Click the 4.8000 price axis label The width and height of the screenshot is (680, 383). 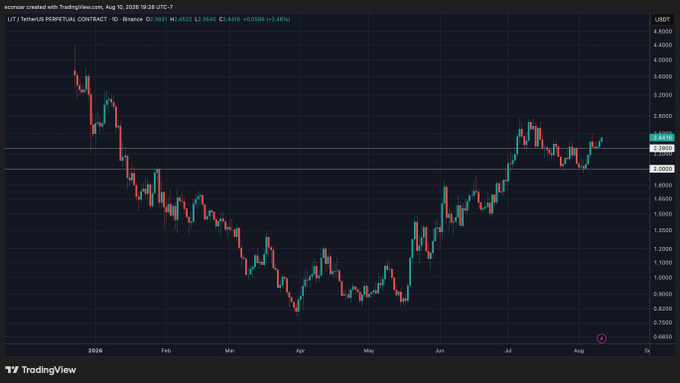coord(662,32)
